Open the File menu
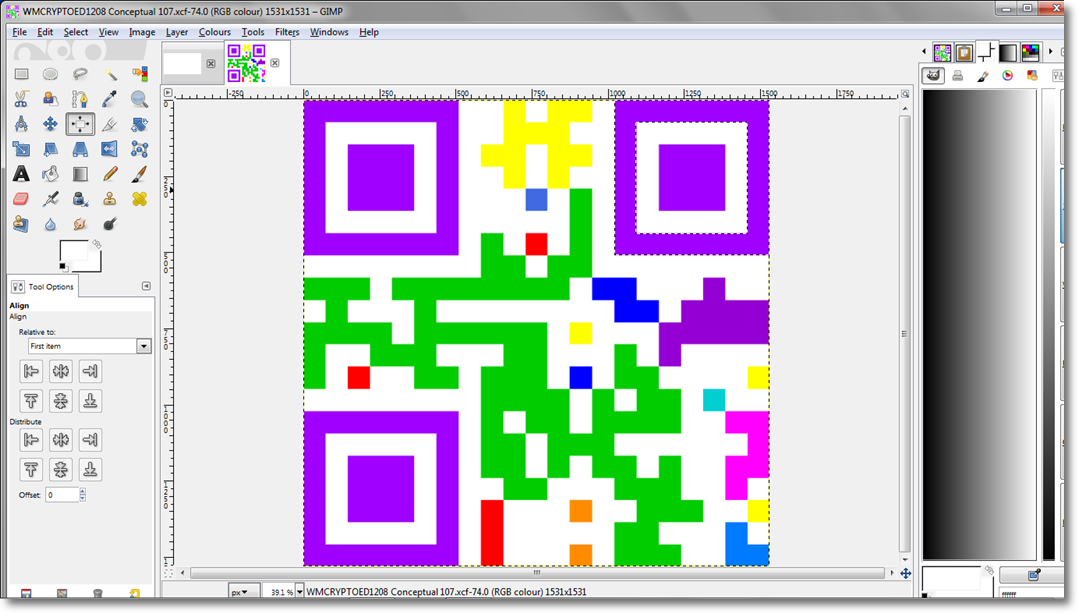The height and width of the screenshot is (615, 1080). [19, 32]
